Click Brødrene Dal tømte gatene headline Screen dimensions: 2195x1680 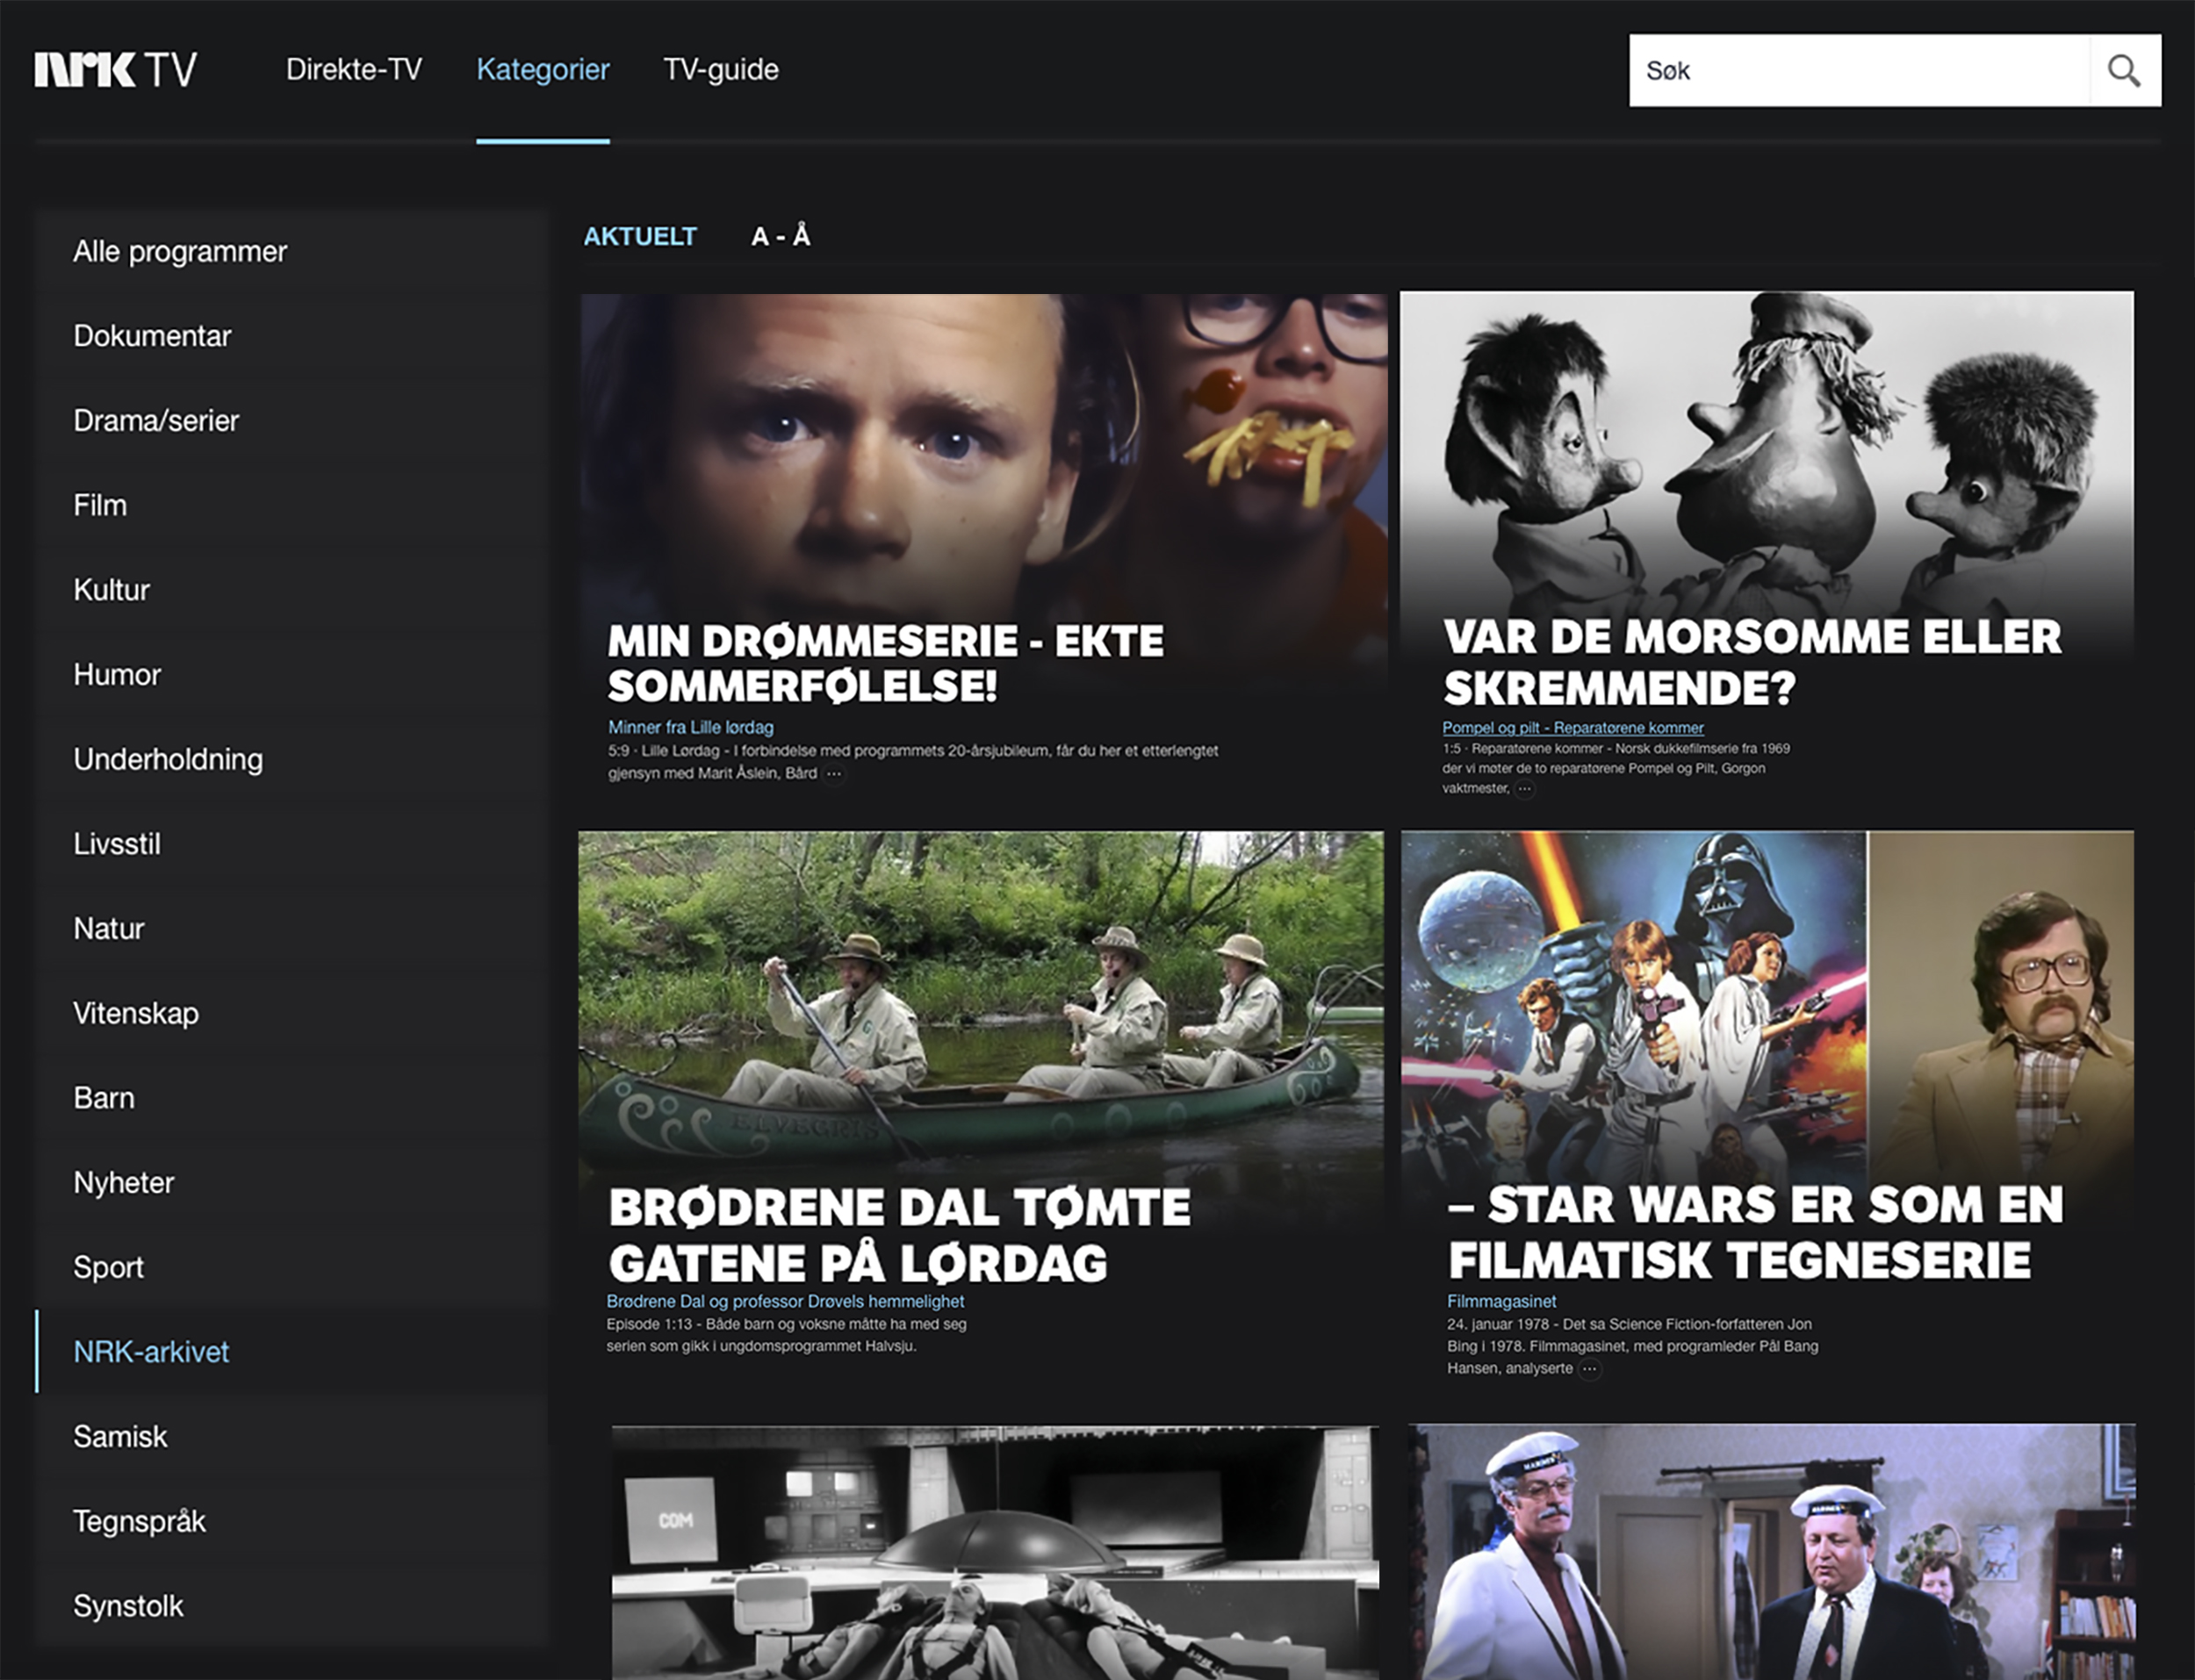899,1235
